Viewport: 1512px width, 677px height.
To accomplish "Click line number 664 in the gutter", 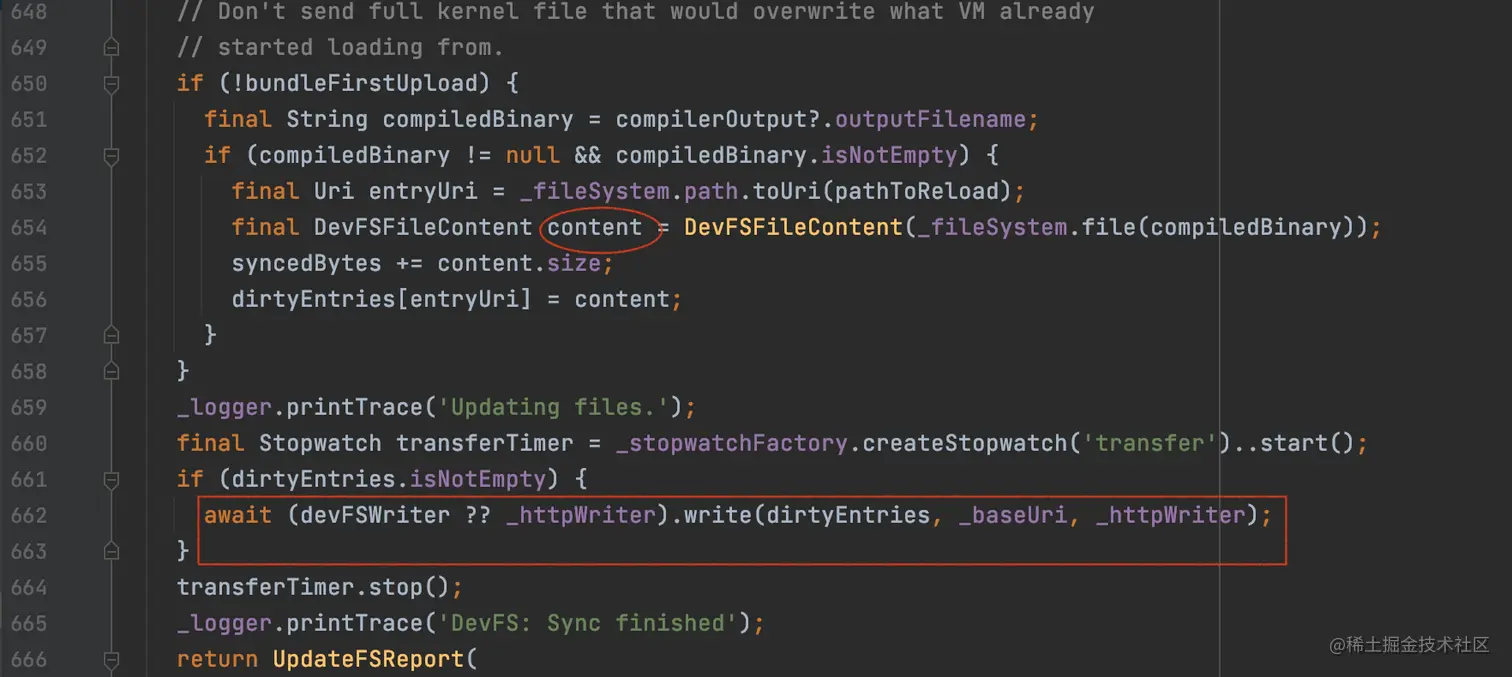I will pos(29,587).
